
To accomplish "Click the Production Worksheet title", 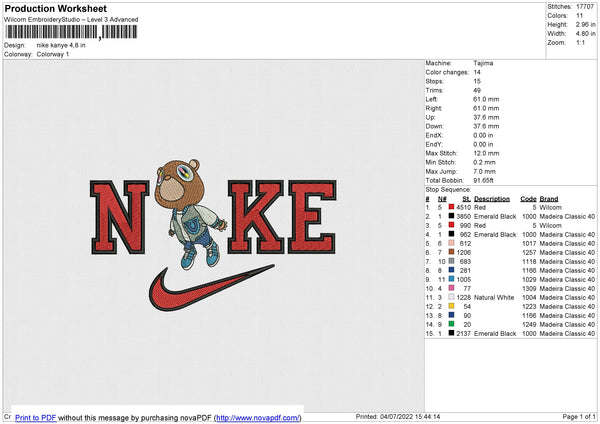I will click(x=55, y=8).
